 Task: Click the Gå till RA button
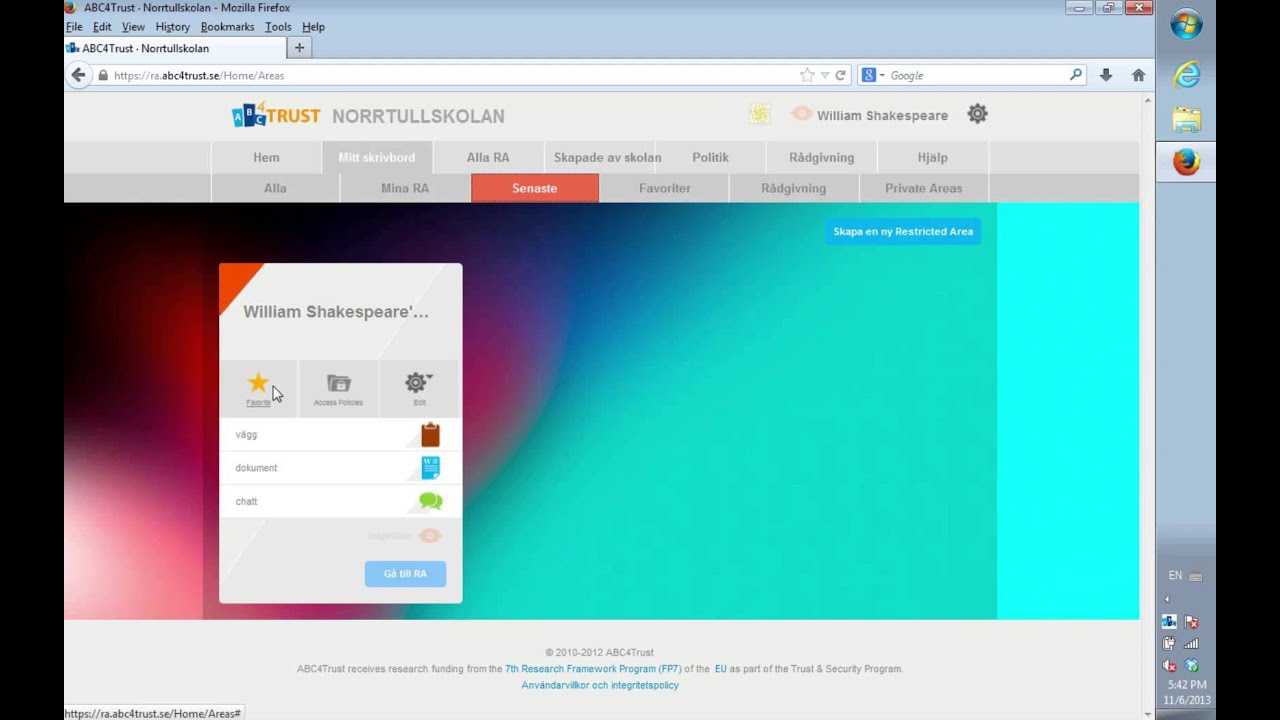[x=405, y=573]
